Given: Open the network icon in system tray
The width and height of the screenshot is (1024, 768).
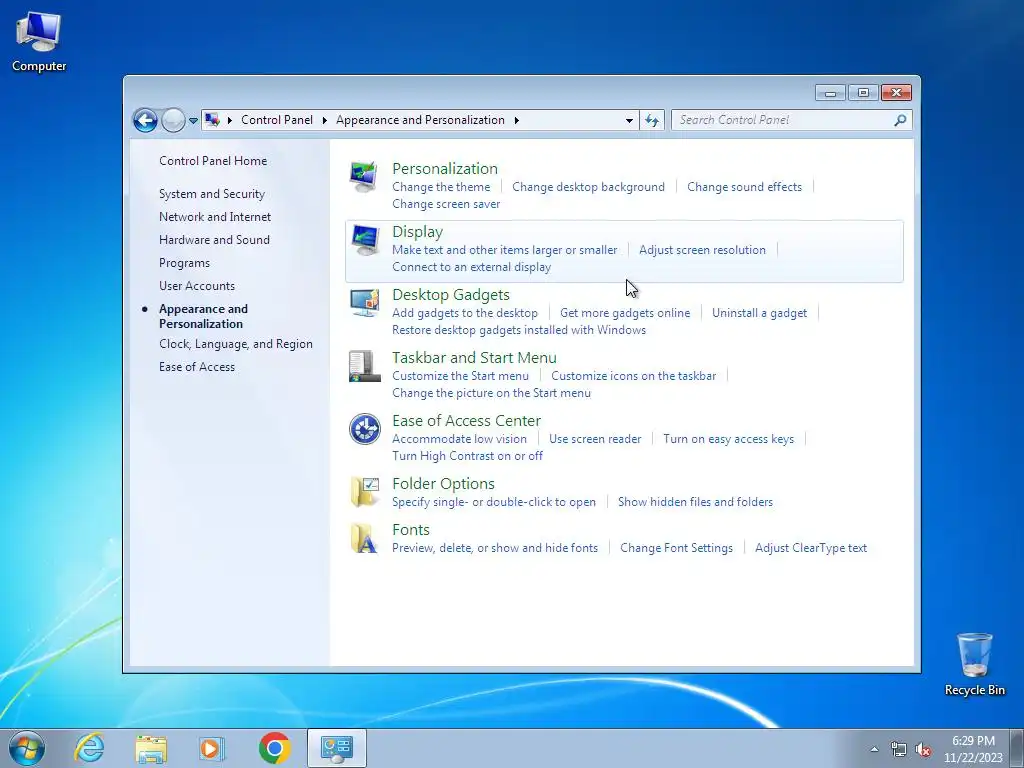Looking at the screenshot, I should [x=899, y=749].
